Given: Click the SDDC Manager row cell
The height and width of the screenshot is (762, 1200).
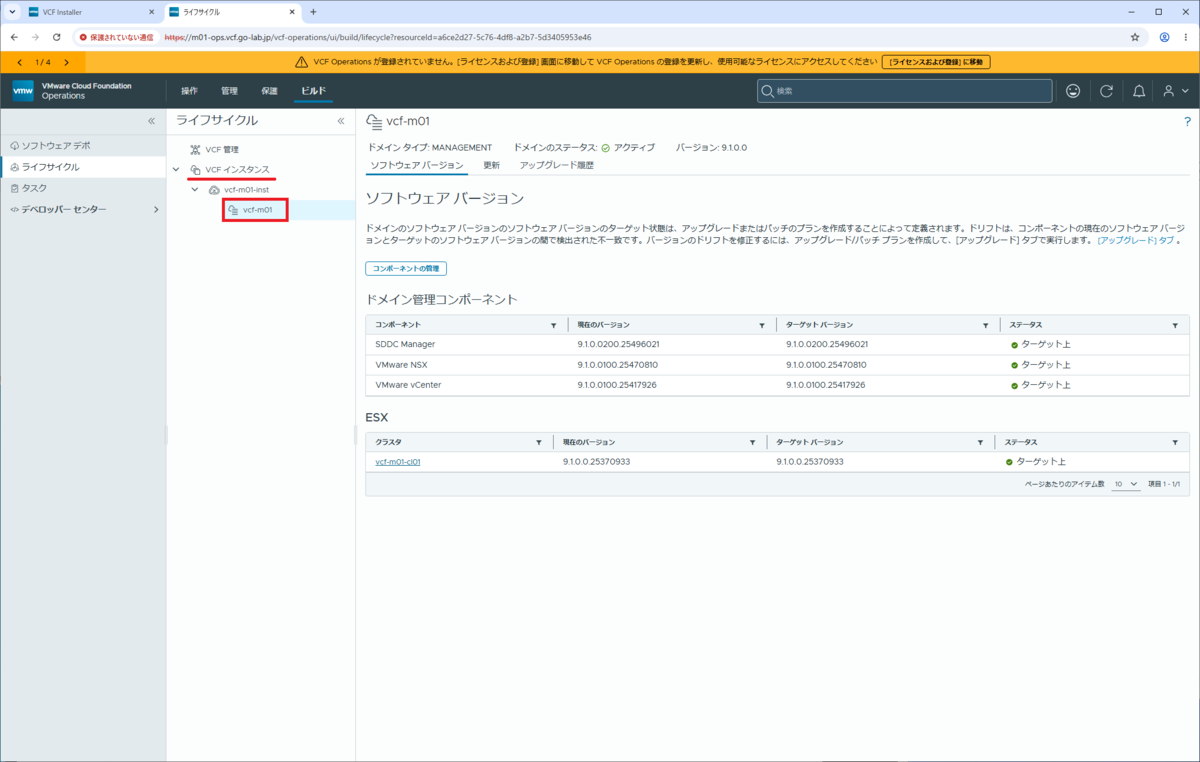Looking at the screenshot, I should point(405,344).
